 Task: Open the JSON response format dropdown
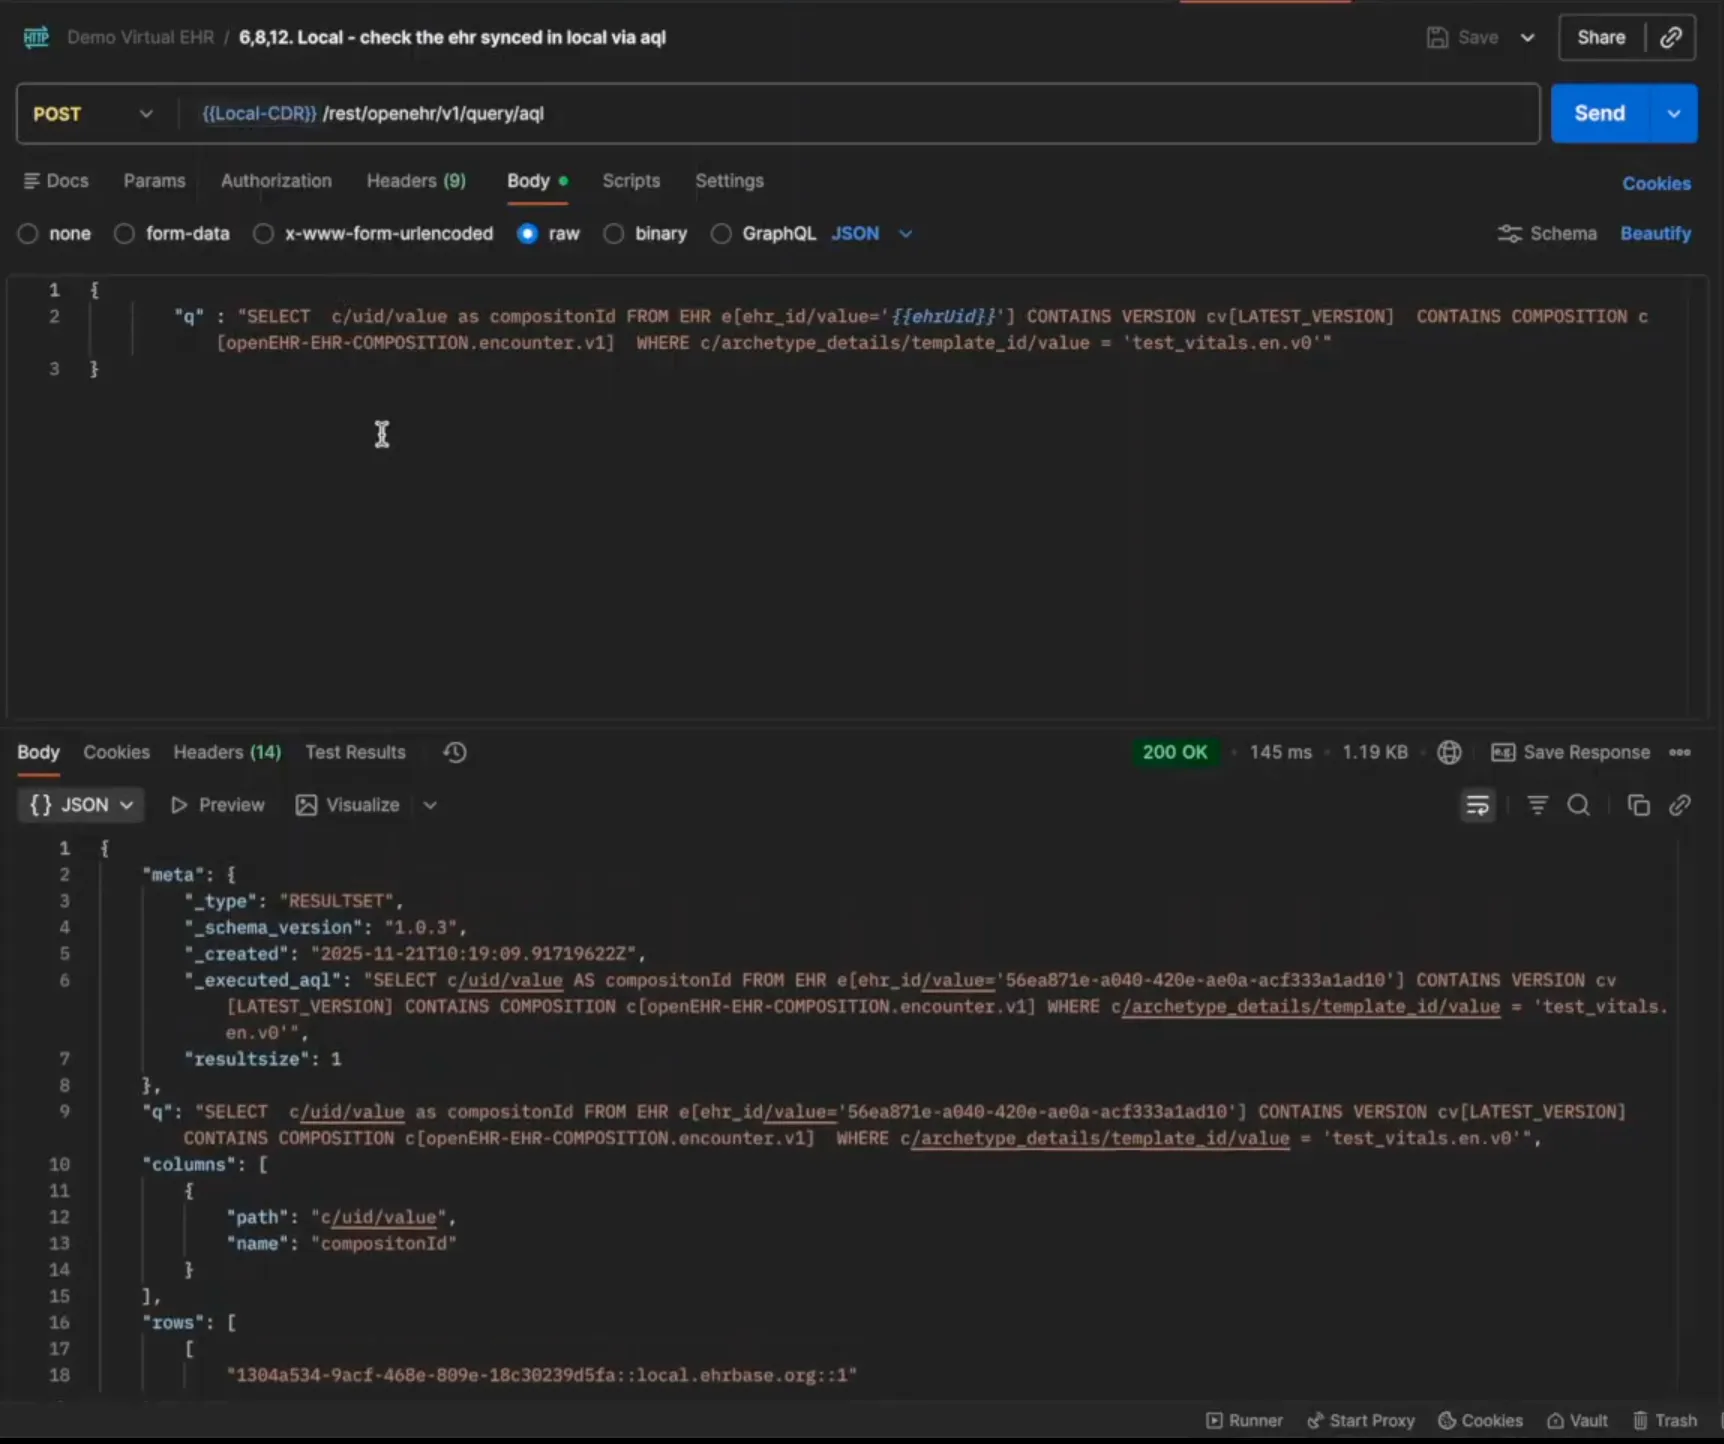(80, 805)
